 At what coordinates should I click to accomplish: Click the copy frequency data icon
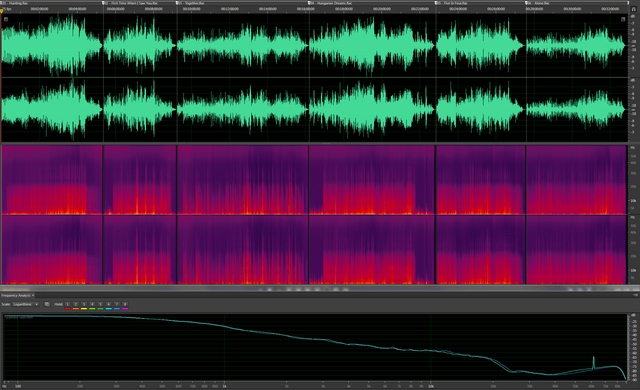(47, 304)
